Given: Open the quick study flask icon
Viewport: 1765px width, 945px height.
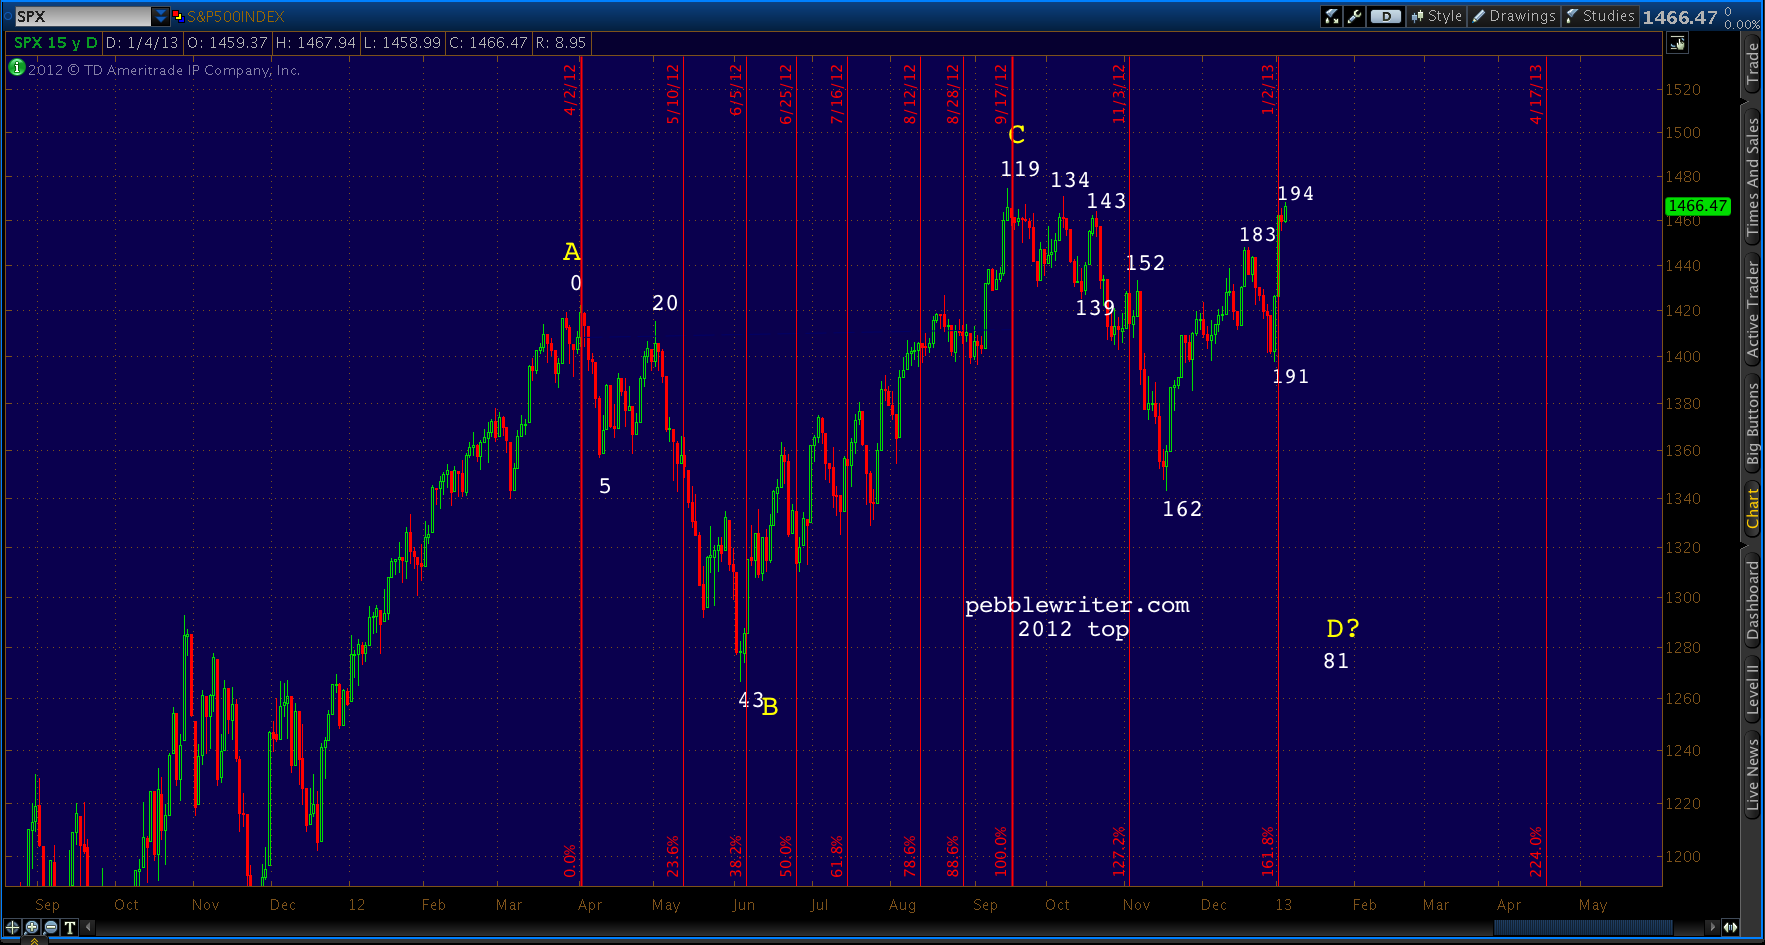Looking at the screenshot, I should pyautogui.click(x=1331, y=16).
